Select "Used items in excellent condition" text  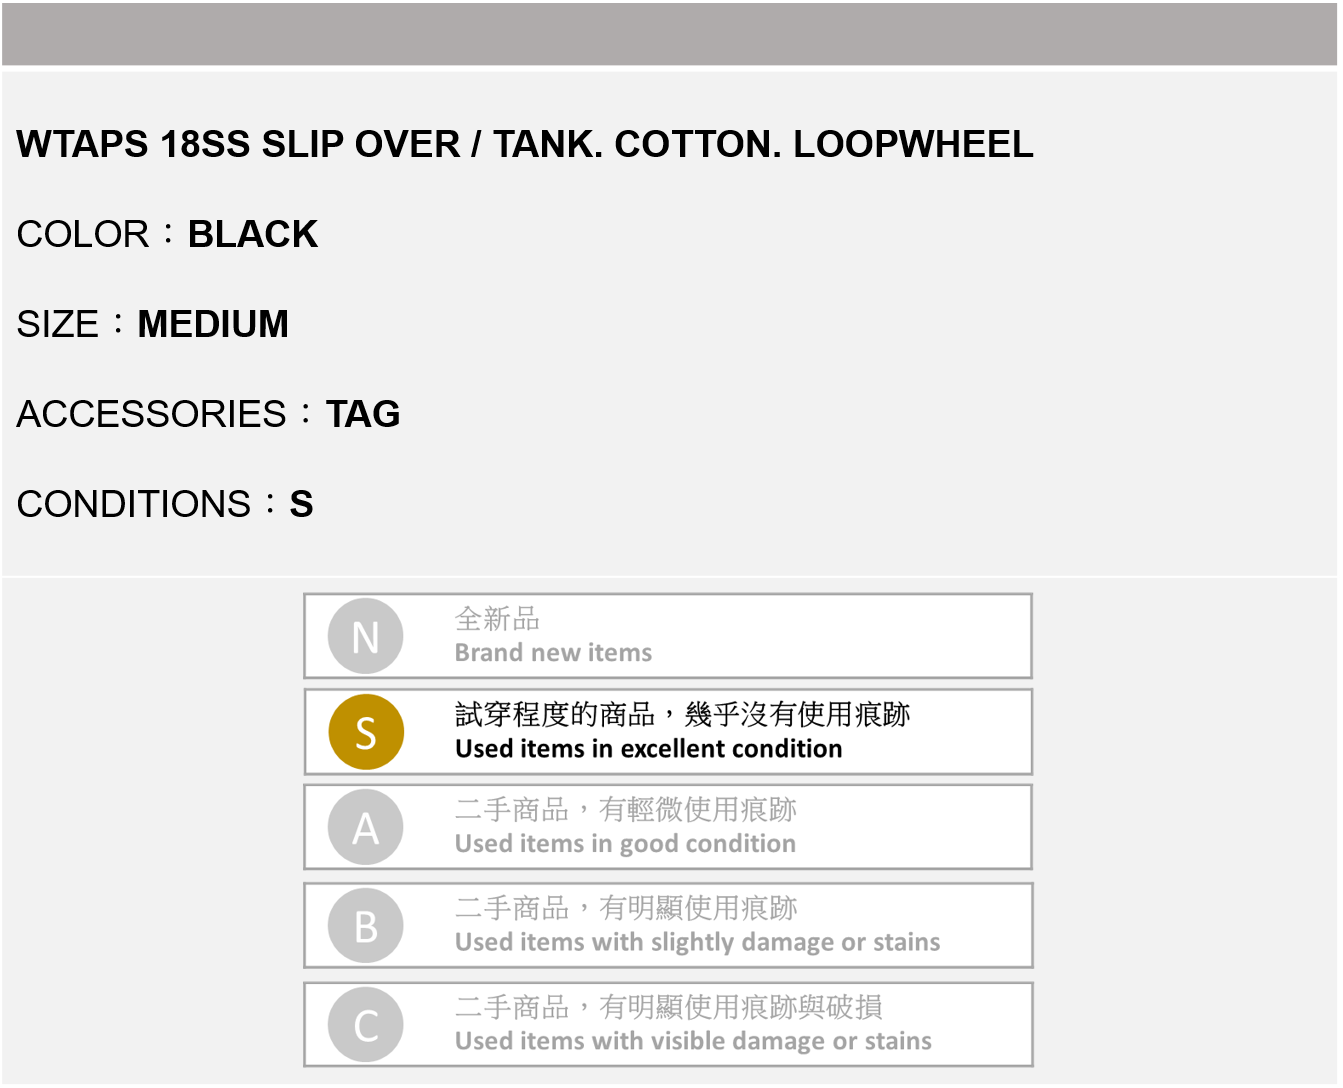tap(648, 749)
